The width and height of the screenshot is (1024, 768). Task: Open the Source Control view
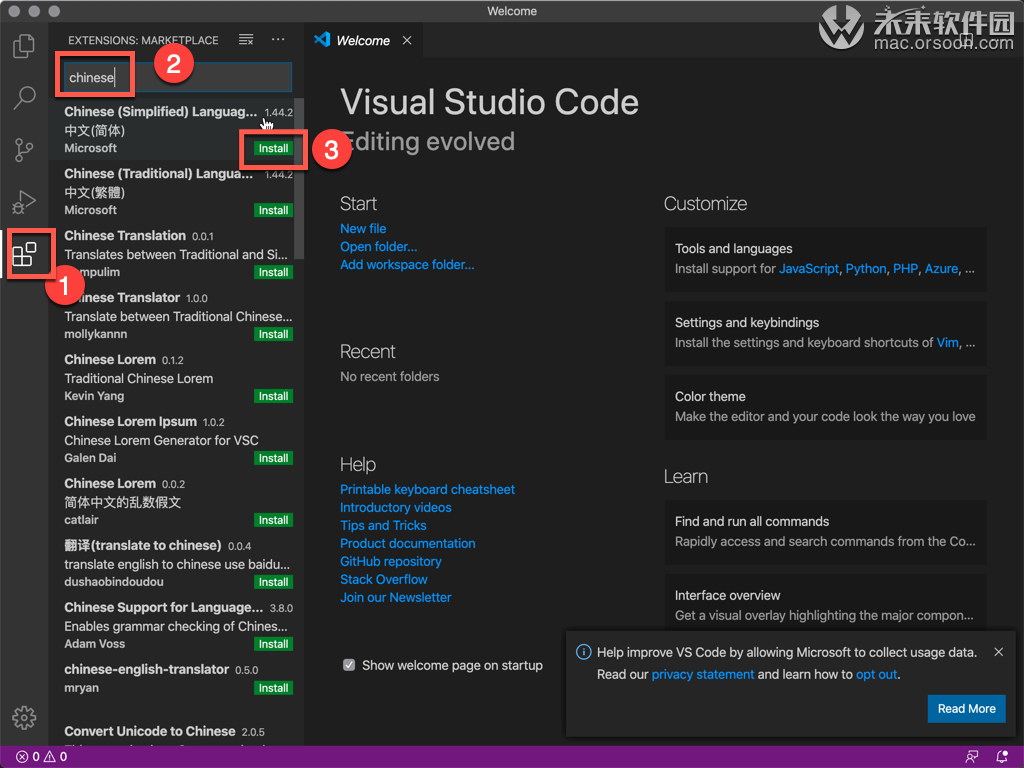click(x=24, y=150)
